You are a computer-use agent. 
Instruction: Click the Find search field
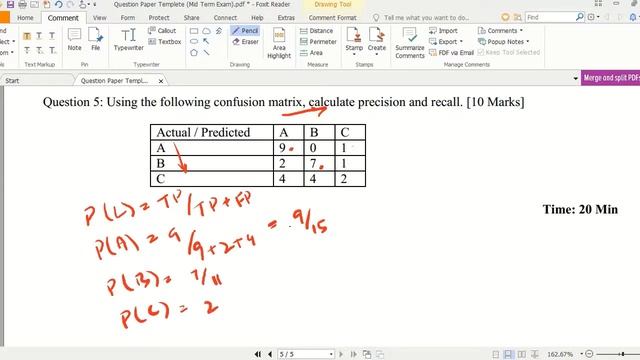pyautogui.click(x=550, y=17)
